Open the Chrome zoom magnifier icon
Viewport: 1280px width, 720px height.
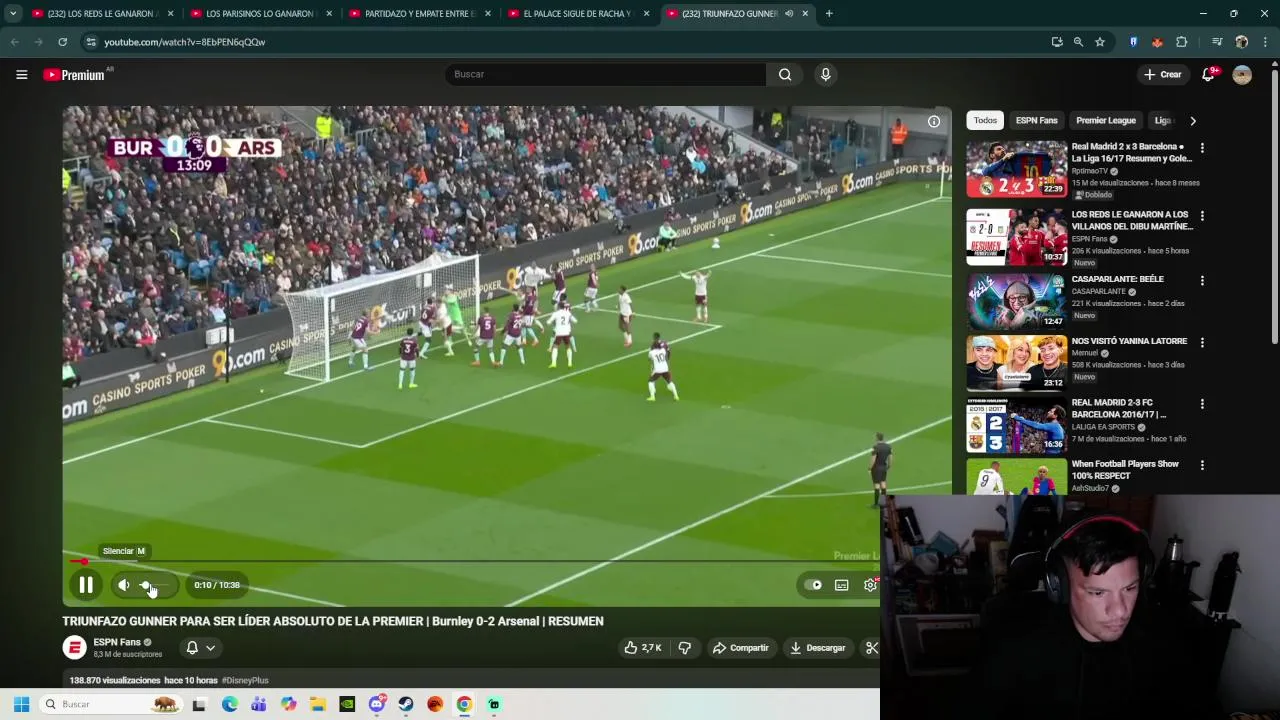(x=1078, y=42)
